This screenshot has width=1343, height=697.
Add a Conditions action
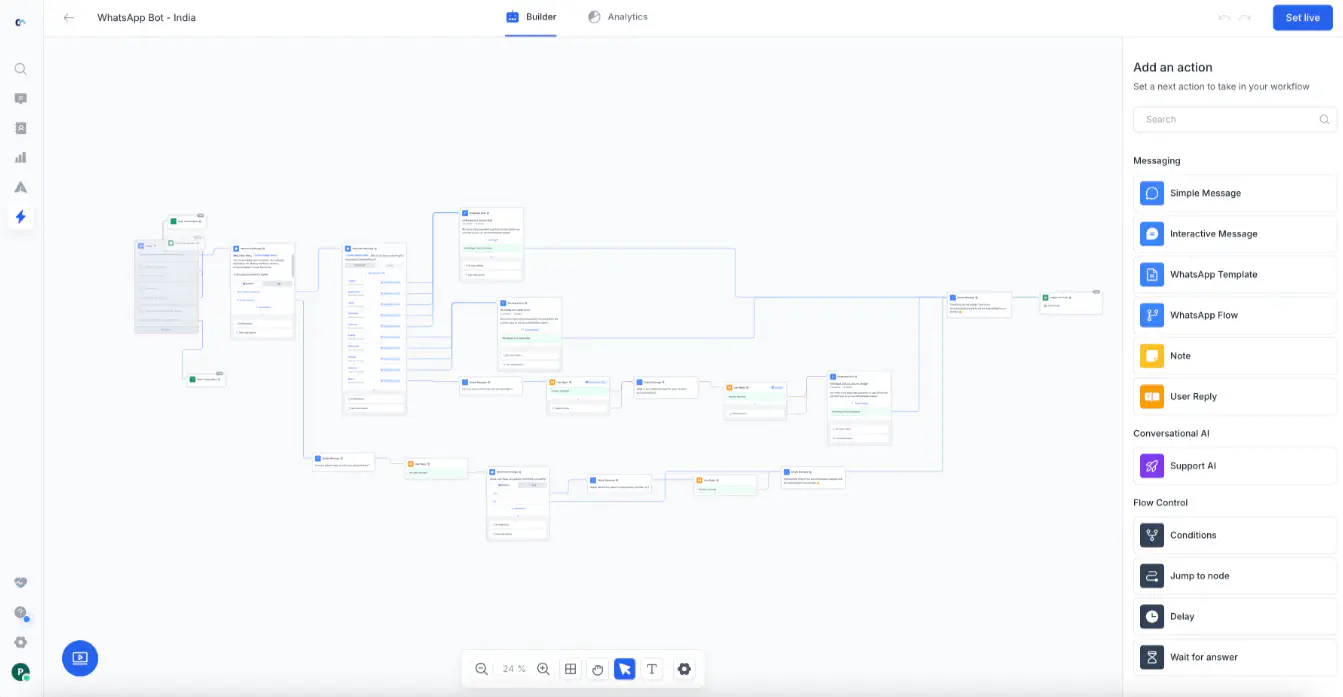coord(1235,535)
